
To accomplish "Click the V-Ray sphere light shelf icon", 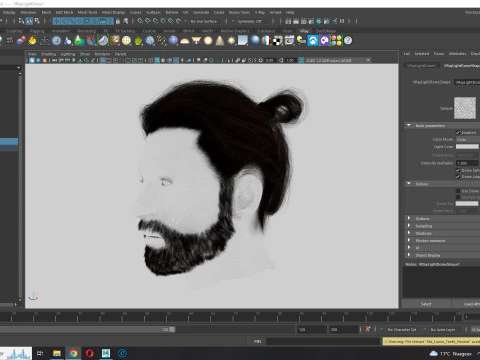I will coord(208,41).
